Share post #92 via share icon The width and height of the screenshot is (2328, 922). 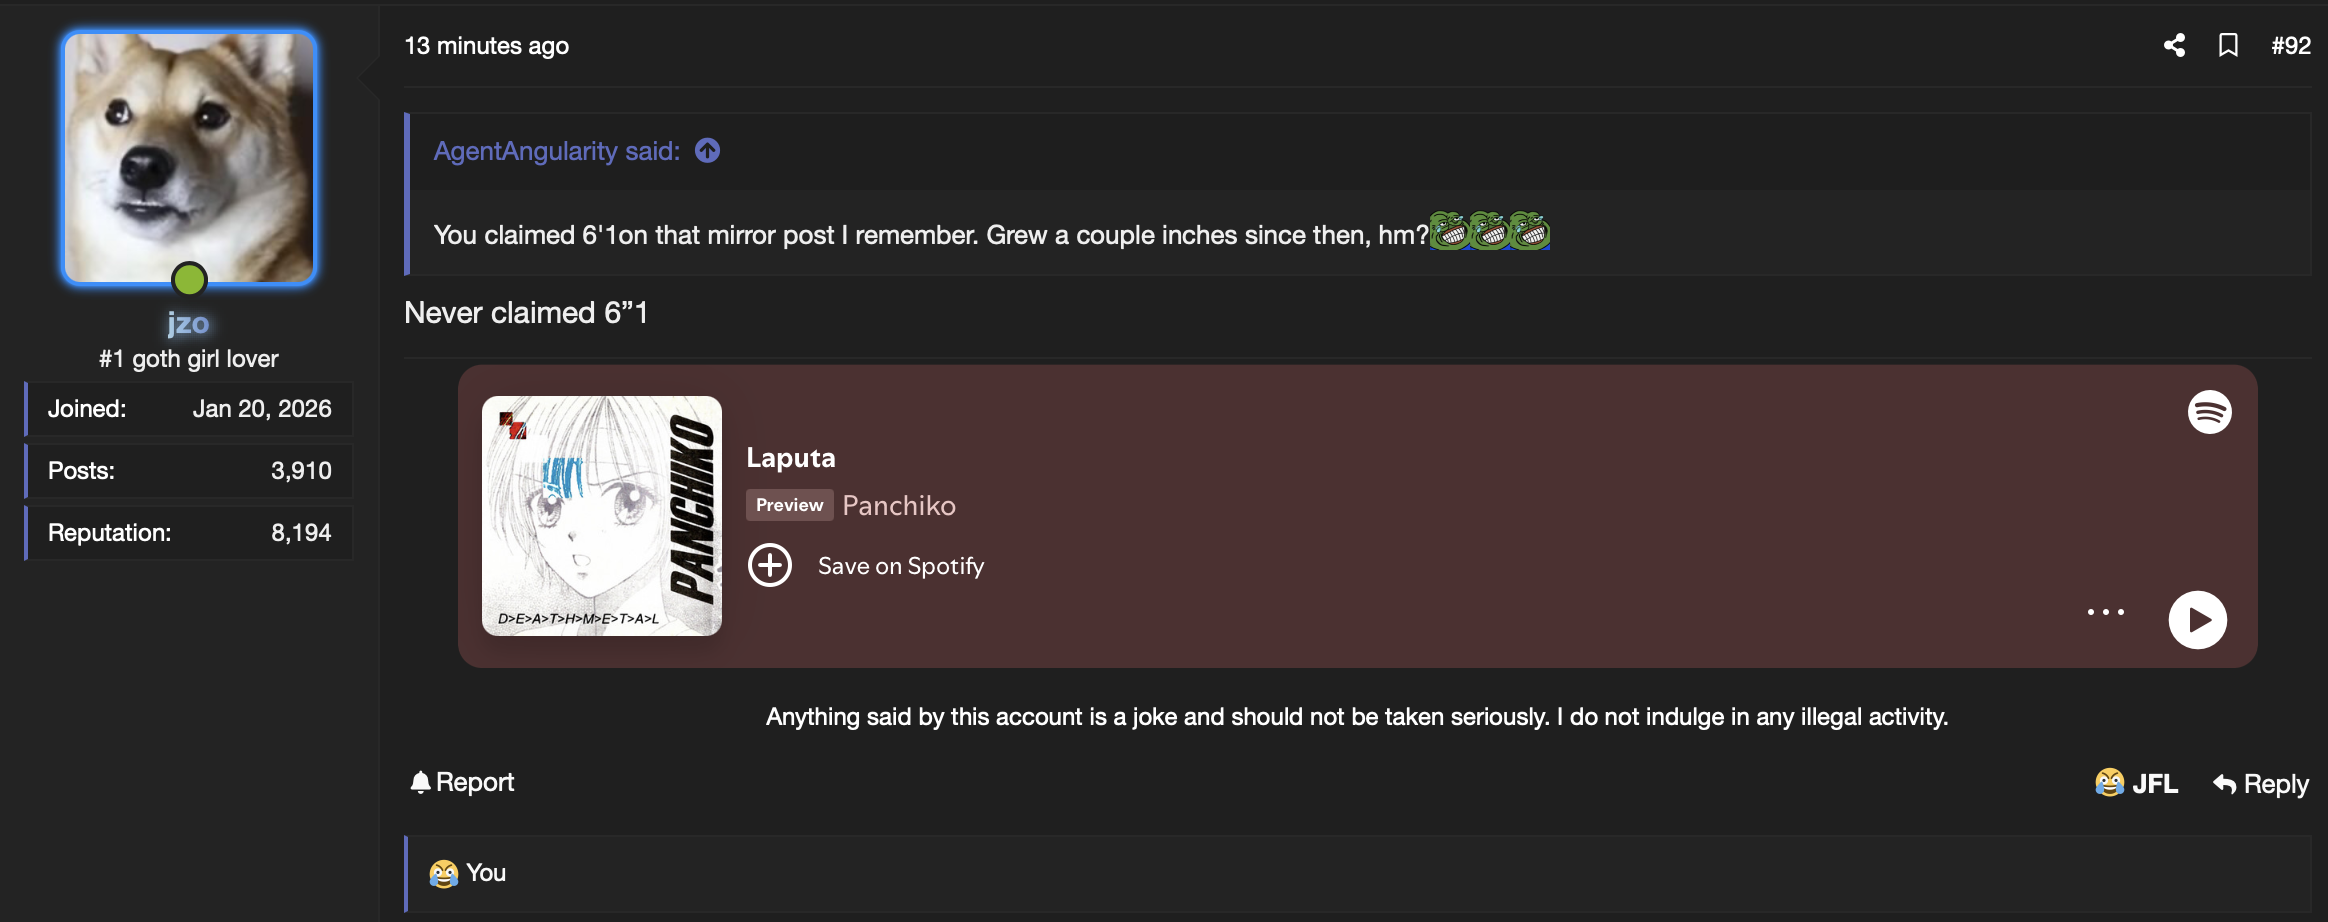tap(2174, 45)
